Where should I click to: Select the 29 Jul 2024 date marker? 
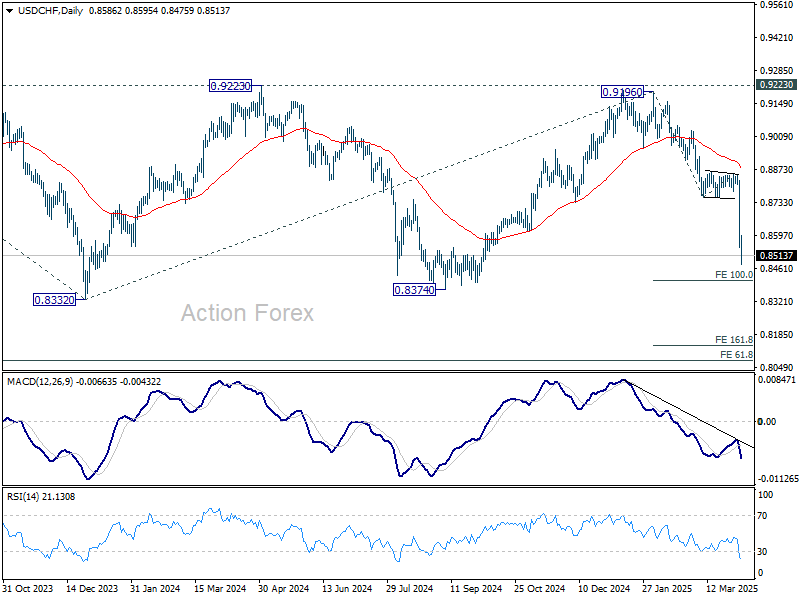(410, 589)
